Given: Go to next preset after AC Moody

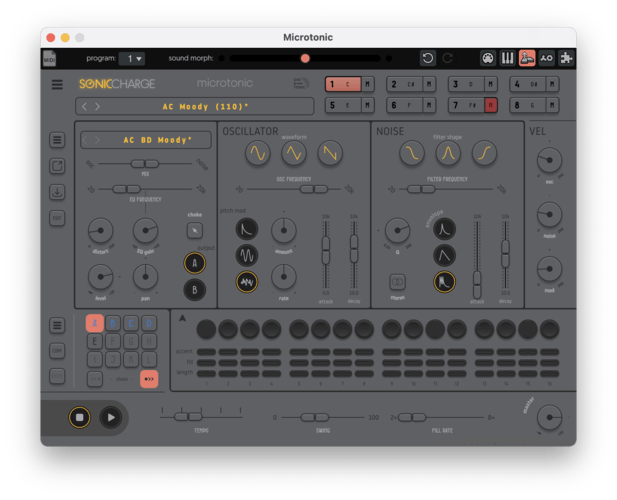Looking at the screenshot, I should tap(97, 107).
